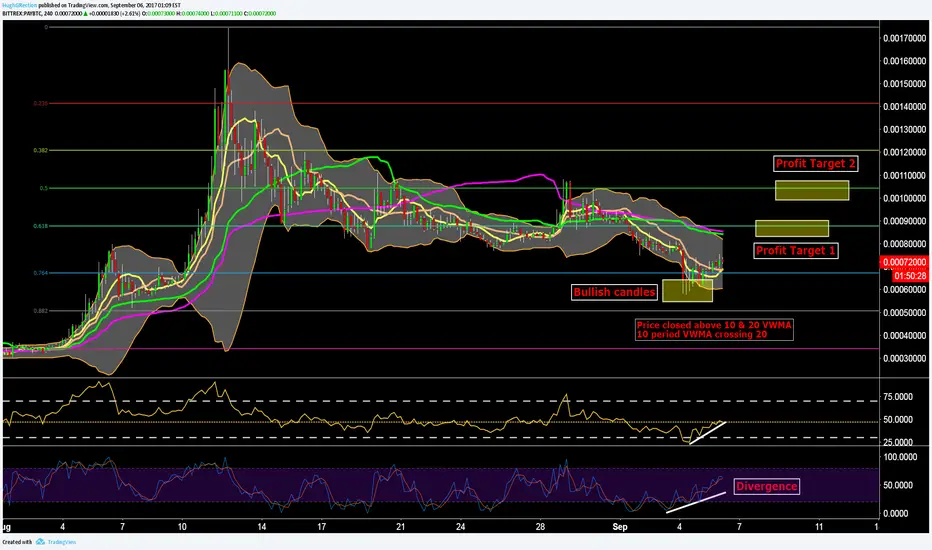Click the 0.00080000 price axis value

tap(904, 244)
